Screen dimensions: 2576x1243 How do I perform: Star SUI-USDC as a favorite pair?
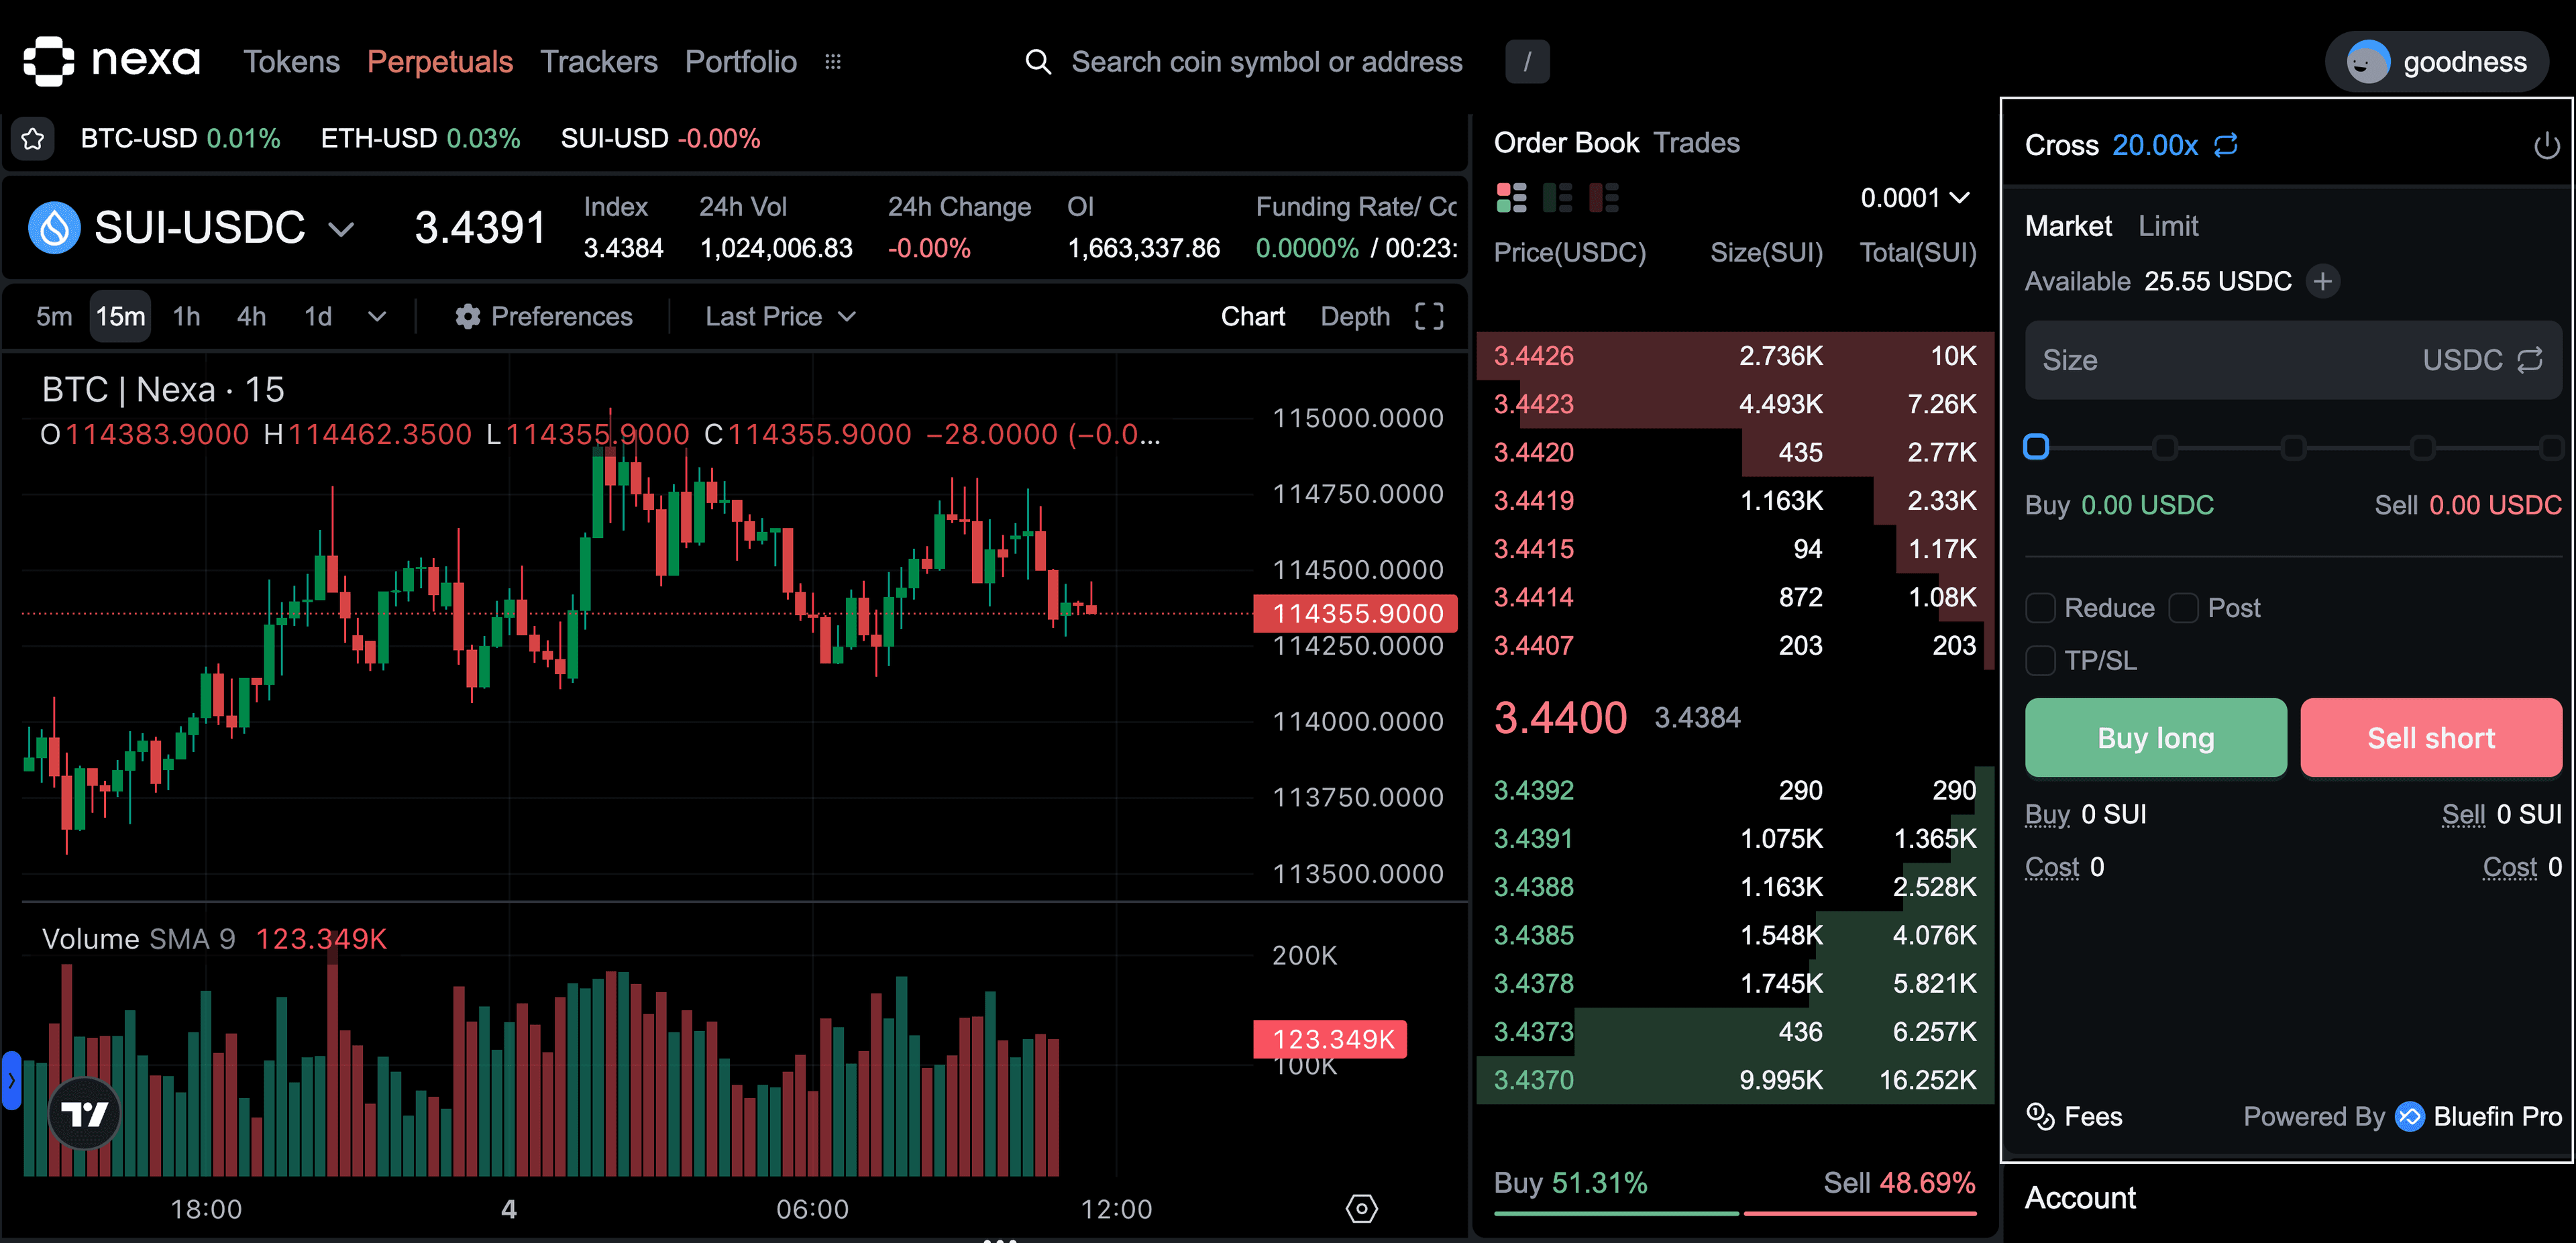point(33,138)
